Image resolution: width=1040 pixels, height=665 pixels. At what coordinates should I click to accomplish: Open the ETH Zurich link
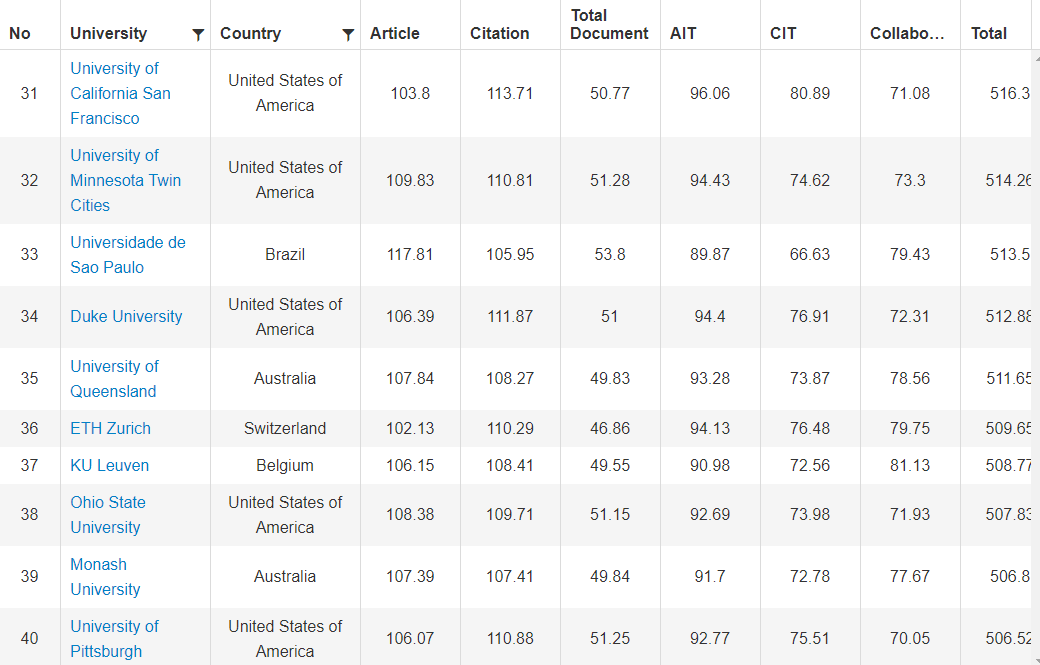110,428
